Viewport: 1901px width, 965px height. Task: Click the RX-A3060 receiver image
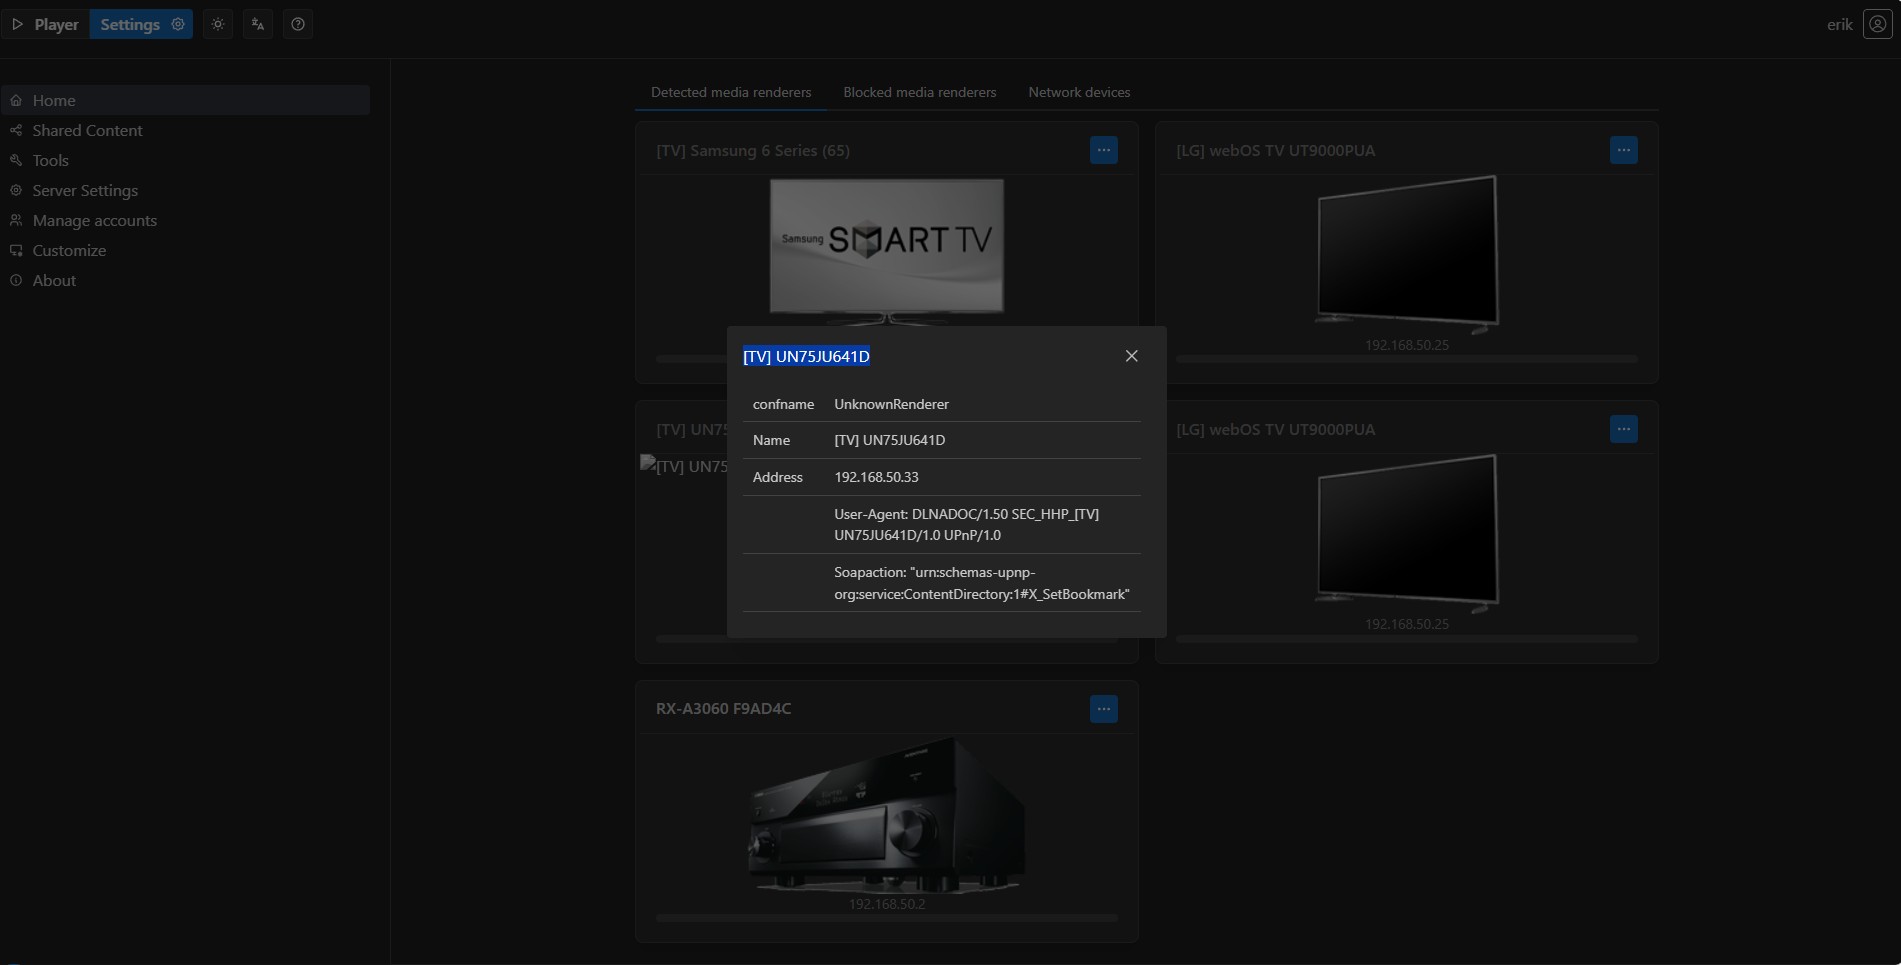pos(887,814)
